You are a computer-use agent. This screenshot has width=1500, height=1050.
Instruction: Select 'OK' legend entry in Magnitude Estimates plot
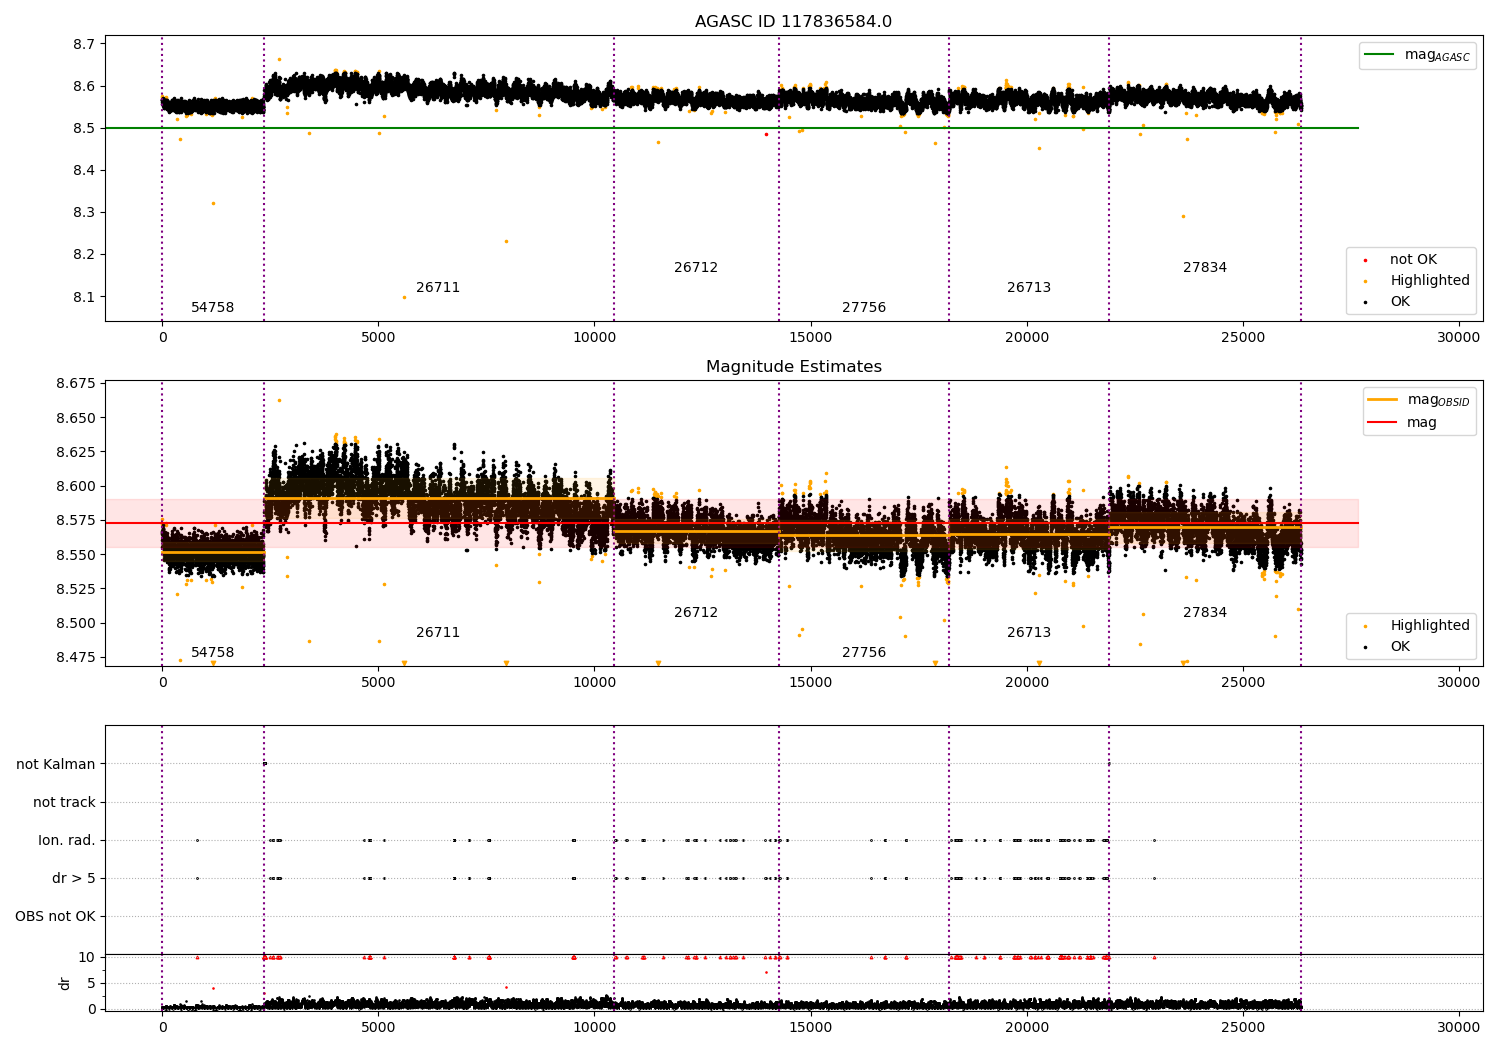click(1400, 647)
